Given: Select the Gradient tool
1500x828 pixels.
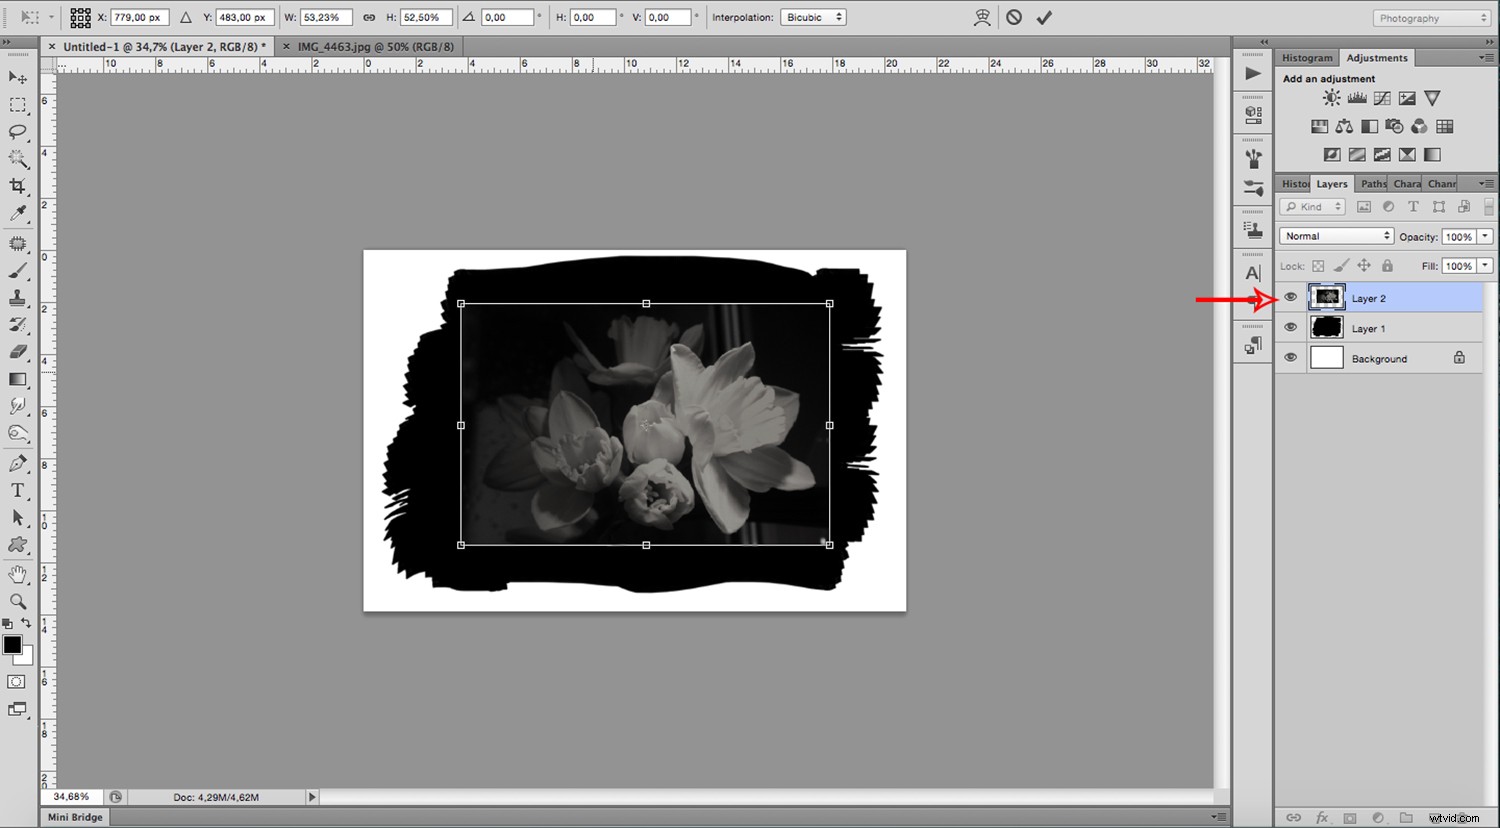Looking at the screenshot, I should (16, 379).
